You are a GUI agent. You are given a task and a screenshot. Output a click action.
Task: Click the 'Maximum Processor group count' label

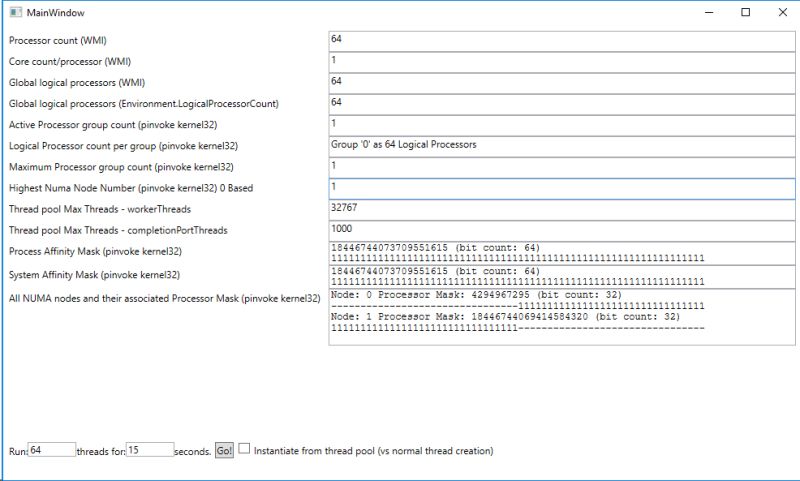tap(121, 167)
